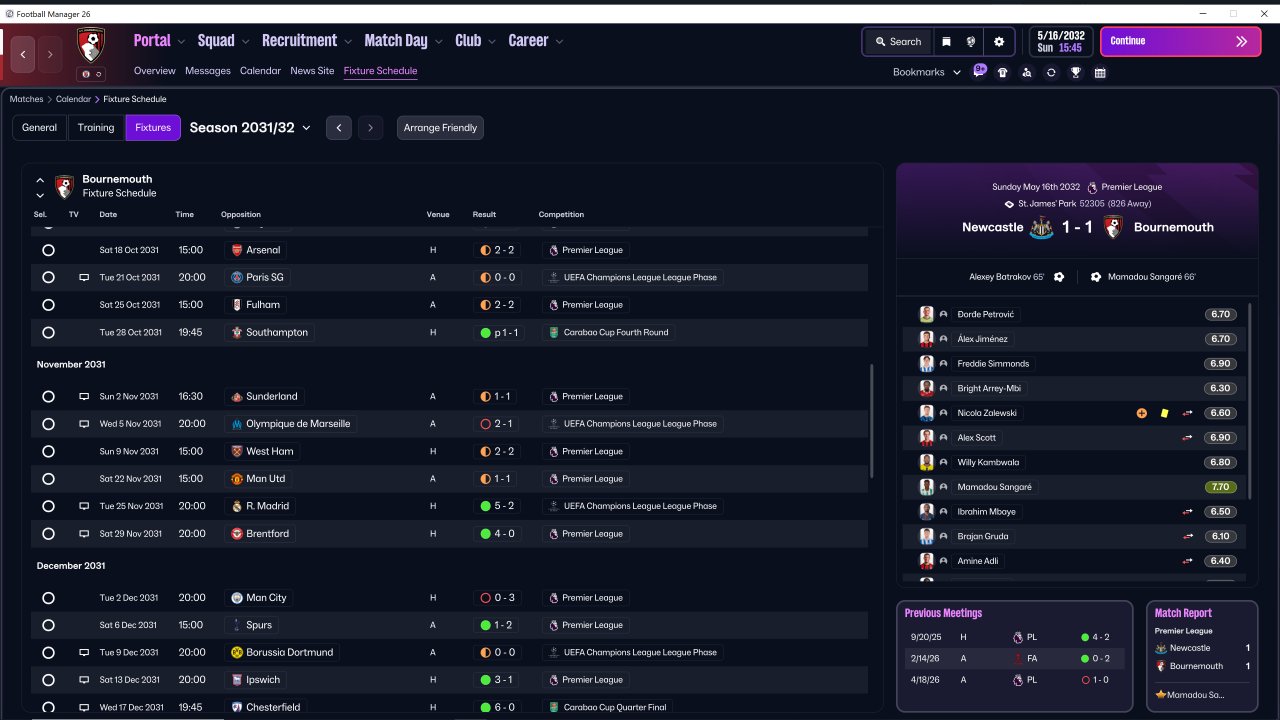Open the Messages submenu tab
The image size is (1280, 720).
[x=208, y=71]
